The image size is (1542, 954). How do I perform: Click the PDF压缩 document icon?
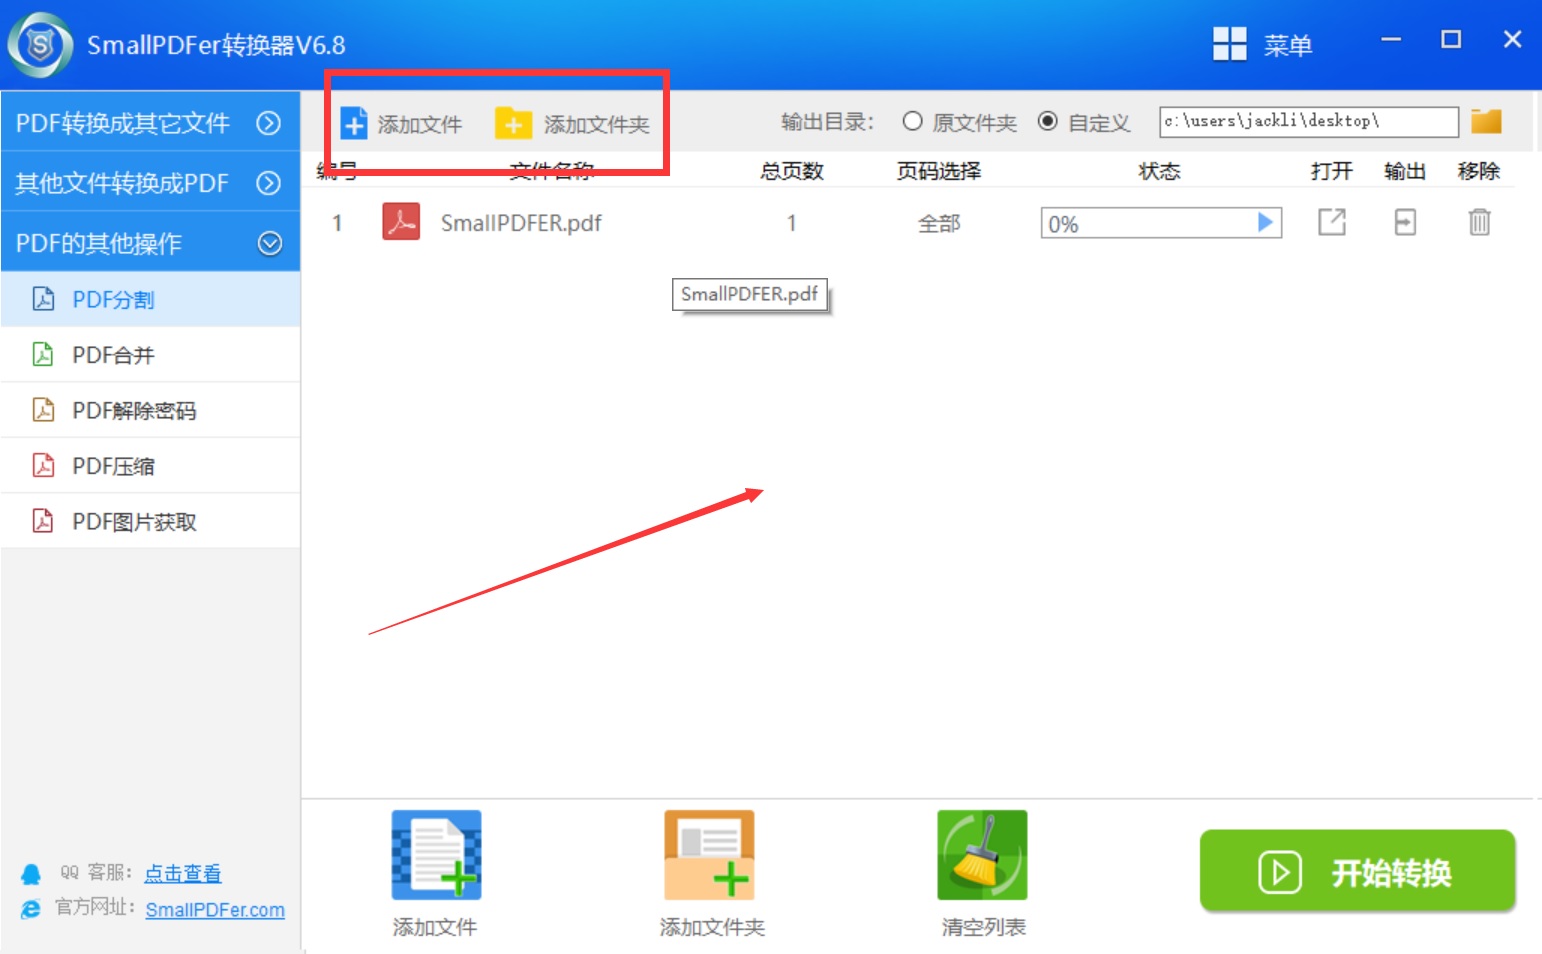[x=43, y=465]
